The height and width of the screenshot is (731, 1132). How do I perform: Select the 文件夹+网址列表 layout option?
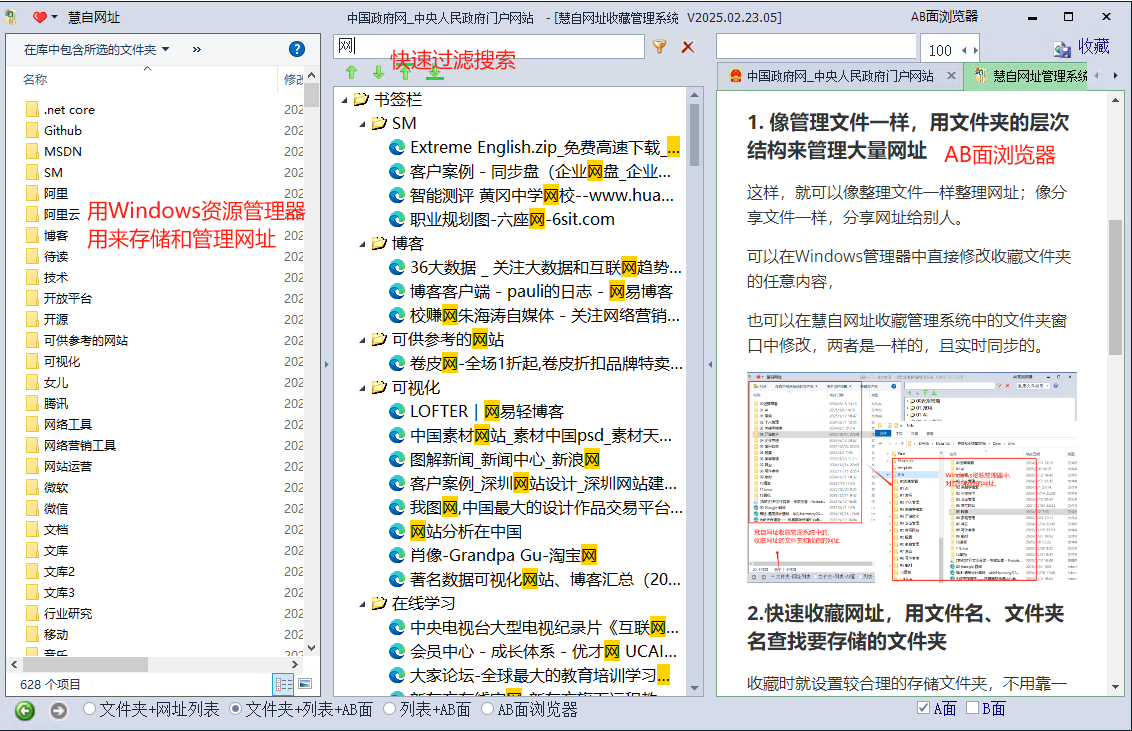[151, 709]
